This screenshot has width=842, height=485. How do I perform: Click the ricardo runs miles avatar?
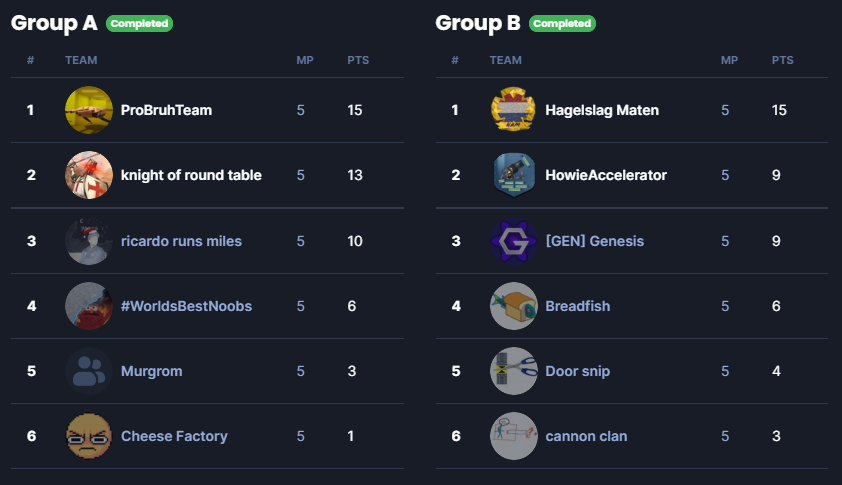pos(89,241)
